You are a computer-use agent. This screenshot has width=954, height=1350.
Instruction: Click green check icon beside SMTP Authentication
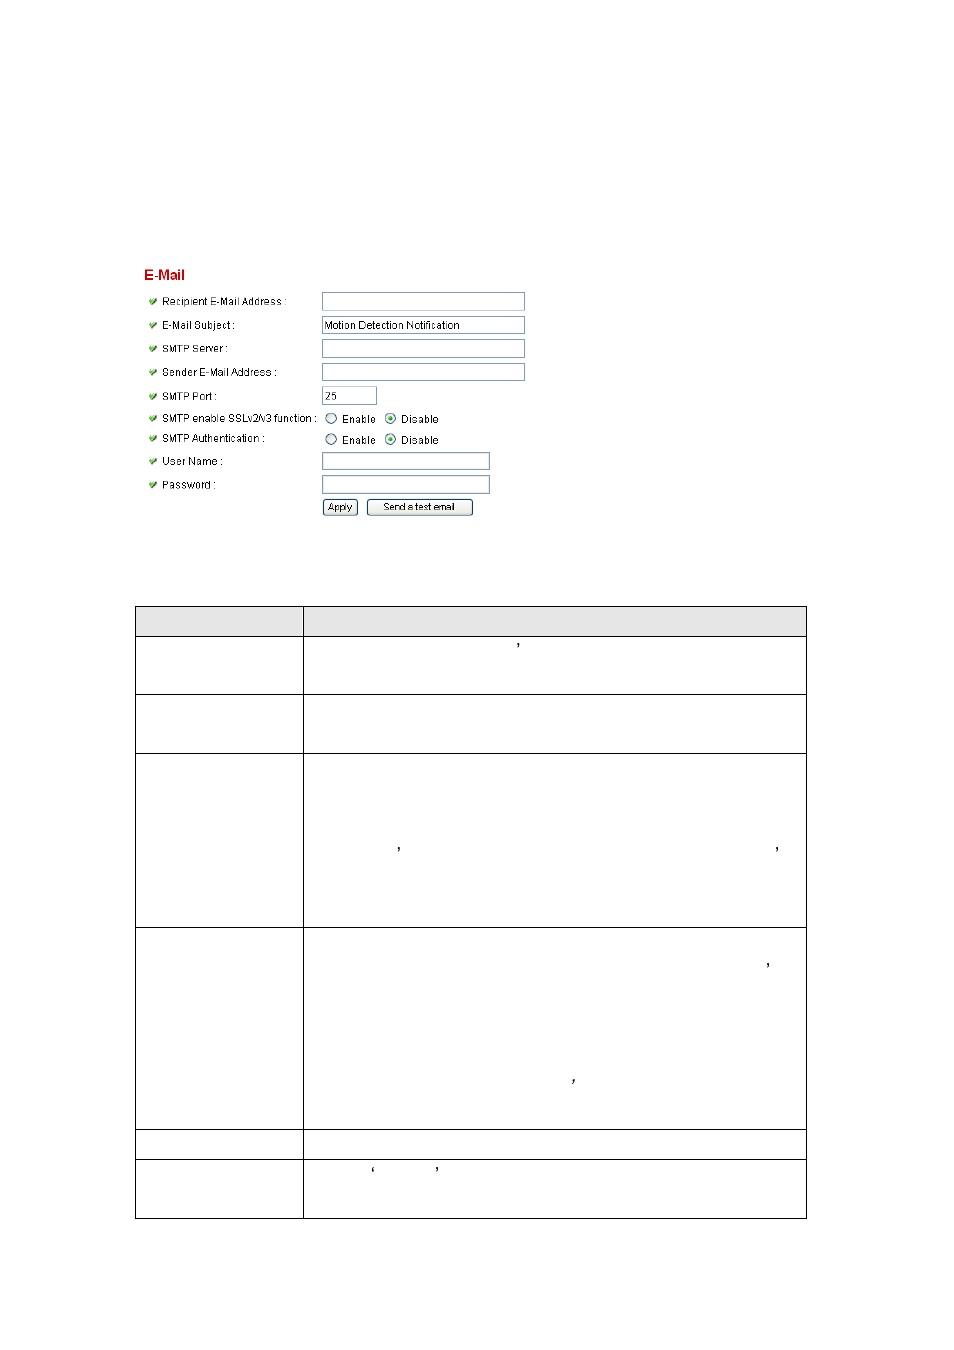(153, 438)
